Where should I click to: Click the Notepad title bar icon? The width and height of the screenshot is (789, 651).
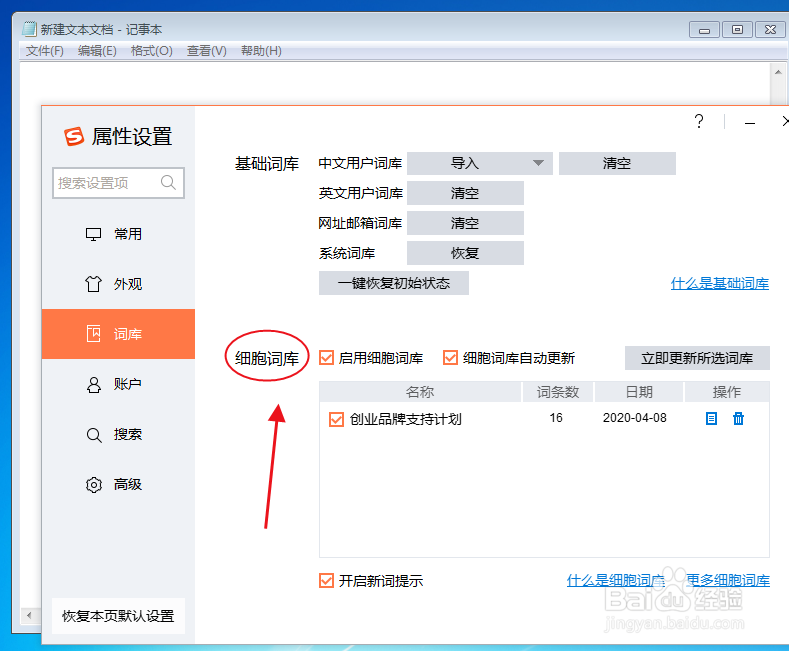[x=30, y=29]
